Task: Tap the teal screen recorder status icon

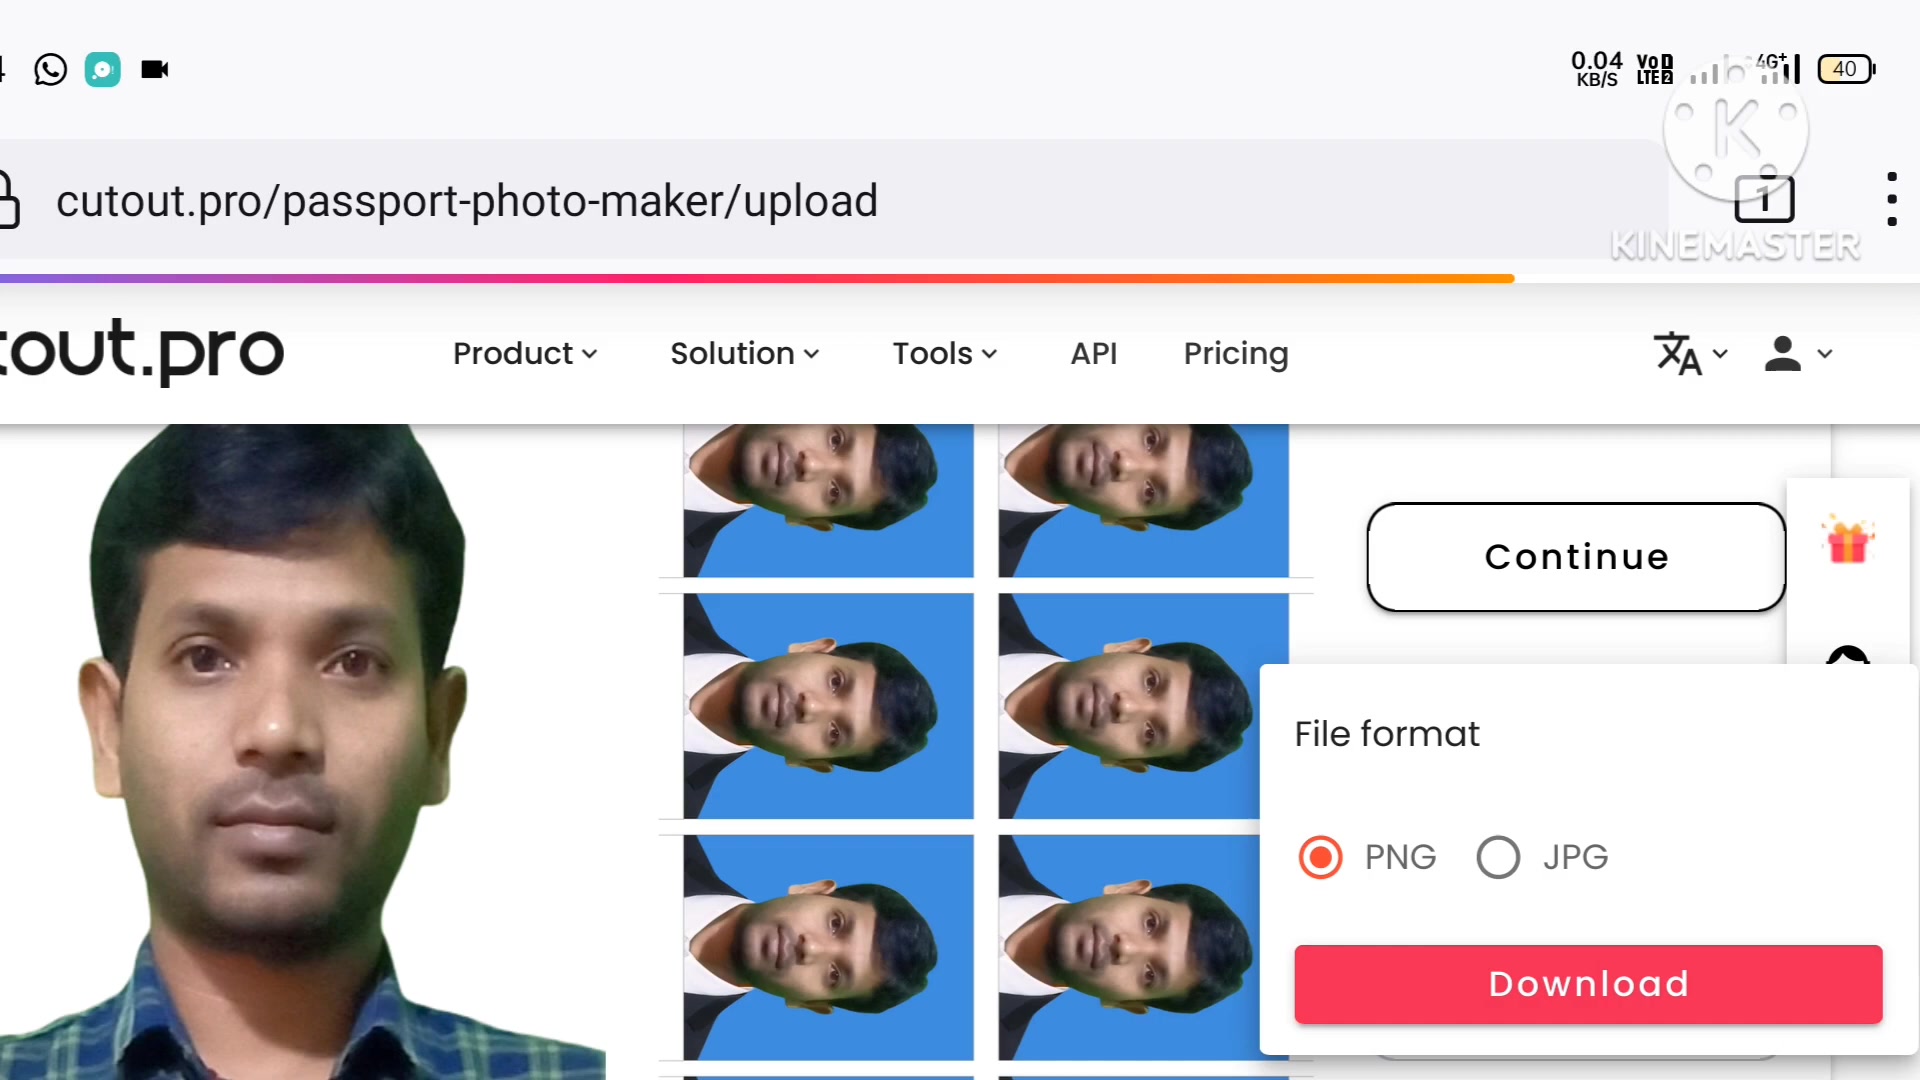Action: point(102,69)
